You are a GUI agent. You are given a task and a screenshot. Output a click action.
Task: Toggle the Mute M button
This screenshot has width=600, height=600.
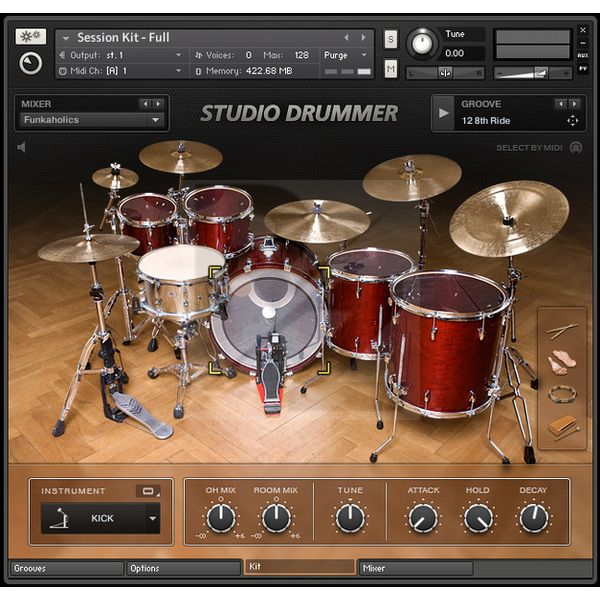click(x=390, y=68)
